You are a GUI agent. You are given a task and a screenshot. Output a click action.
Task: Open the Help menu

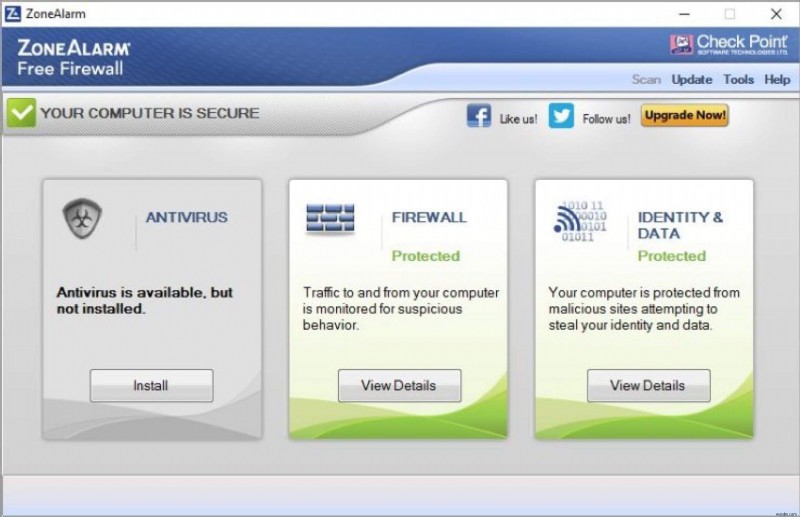point(777,80)
